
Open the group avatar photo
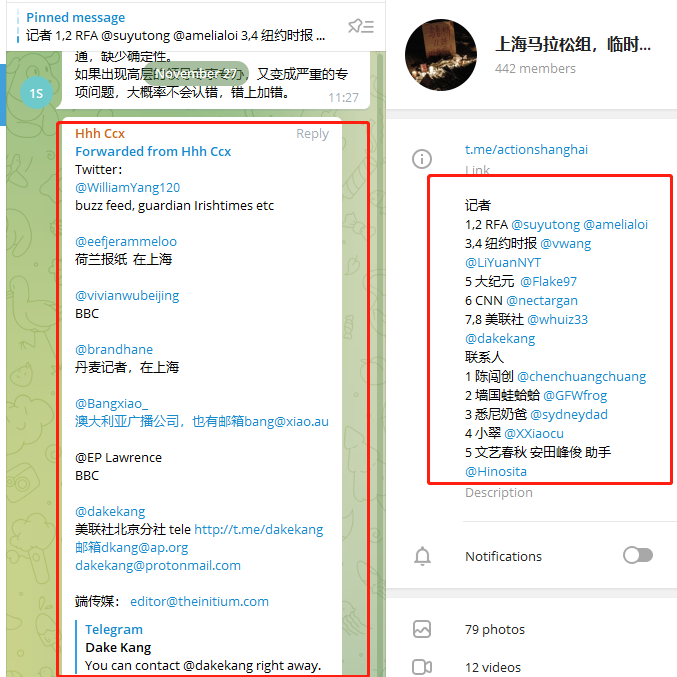(441, 55)
